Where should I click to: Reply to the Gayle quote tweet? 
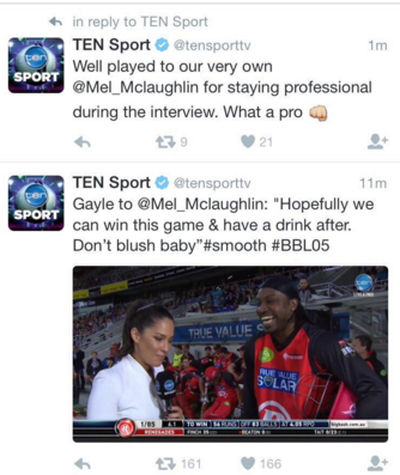click(x=82, y=464)
